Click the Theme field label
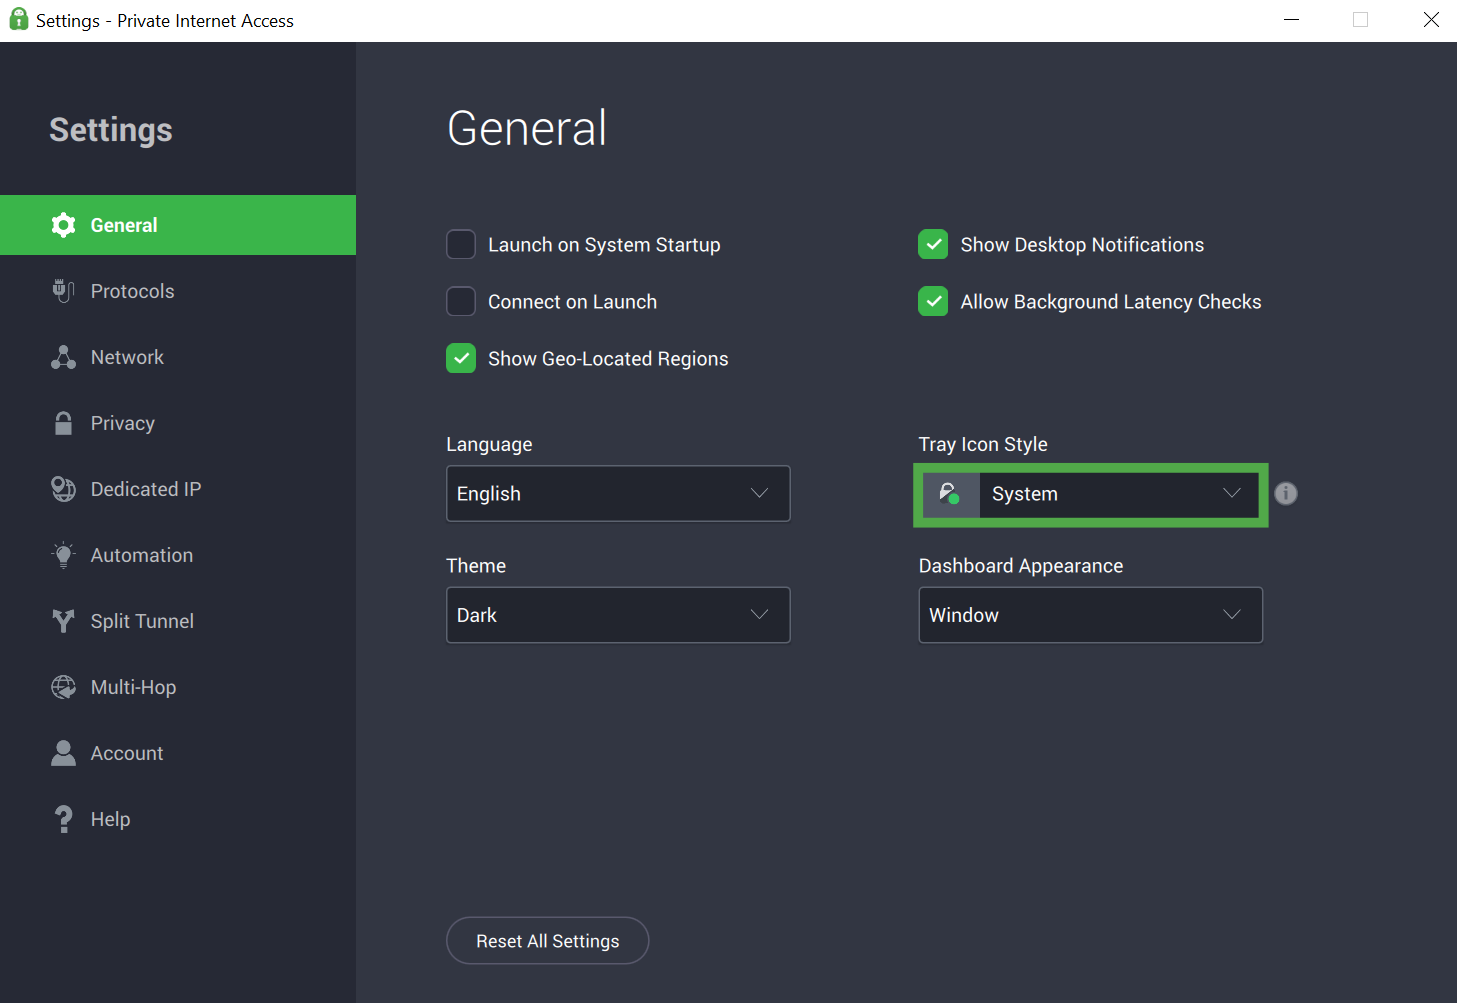The width and height of the screenshot is (1457, 1003). (x=476, y=566)
